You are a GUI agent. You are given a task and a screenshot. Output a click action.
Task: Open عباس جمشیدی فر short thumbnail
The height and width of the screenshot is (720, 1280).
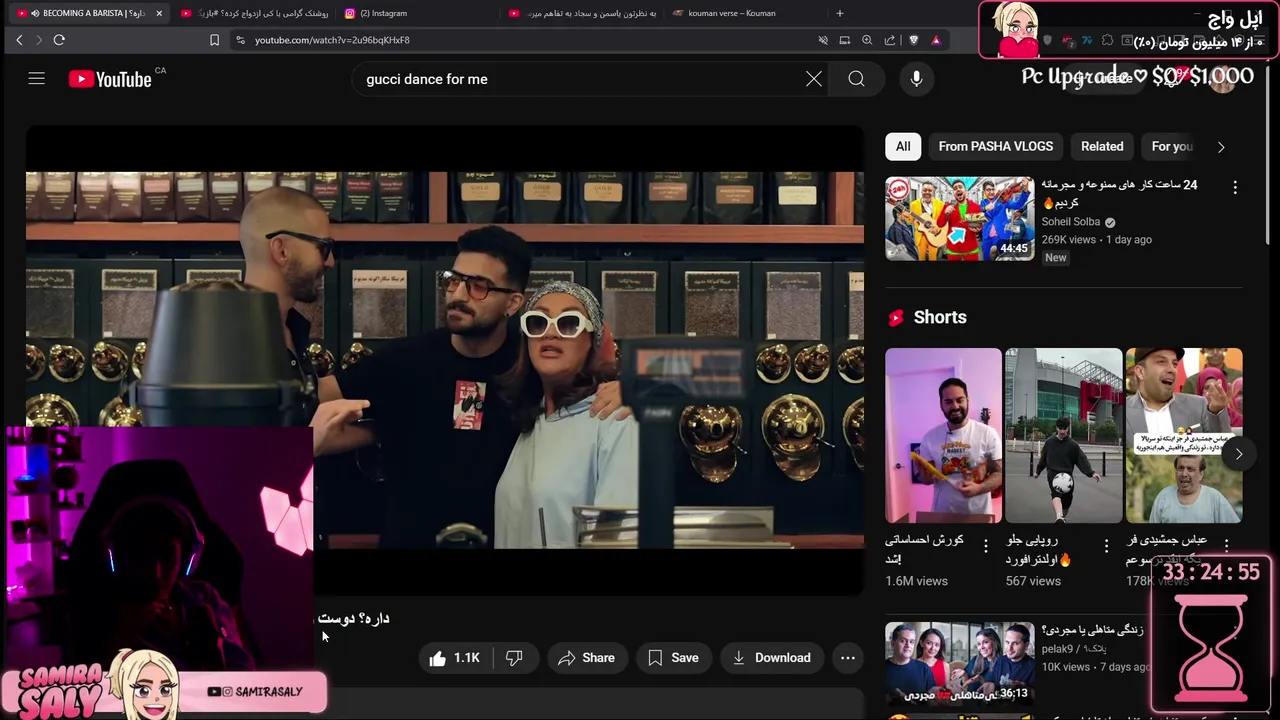1184,435
